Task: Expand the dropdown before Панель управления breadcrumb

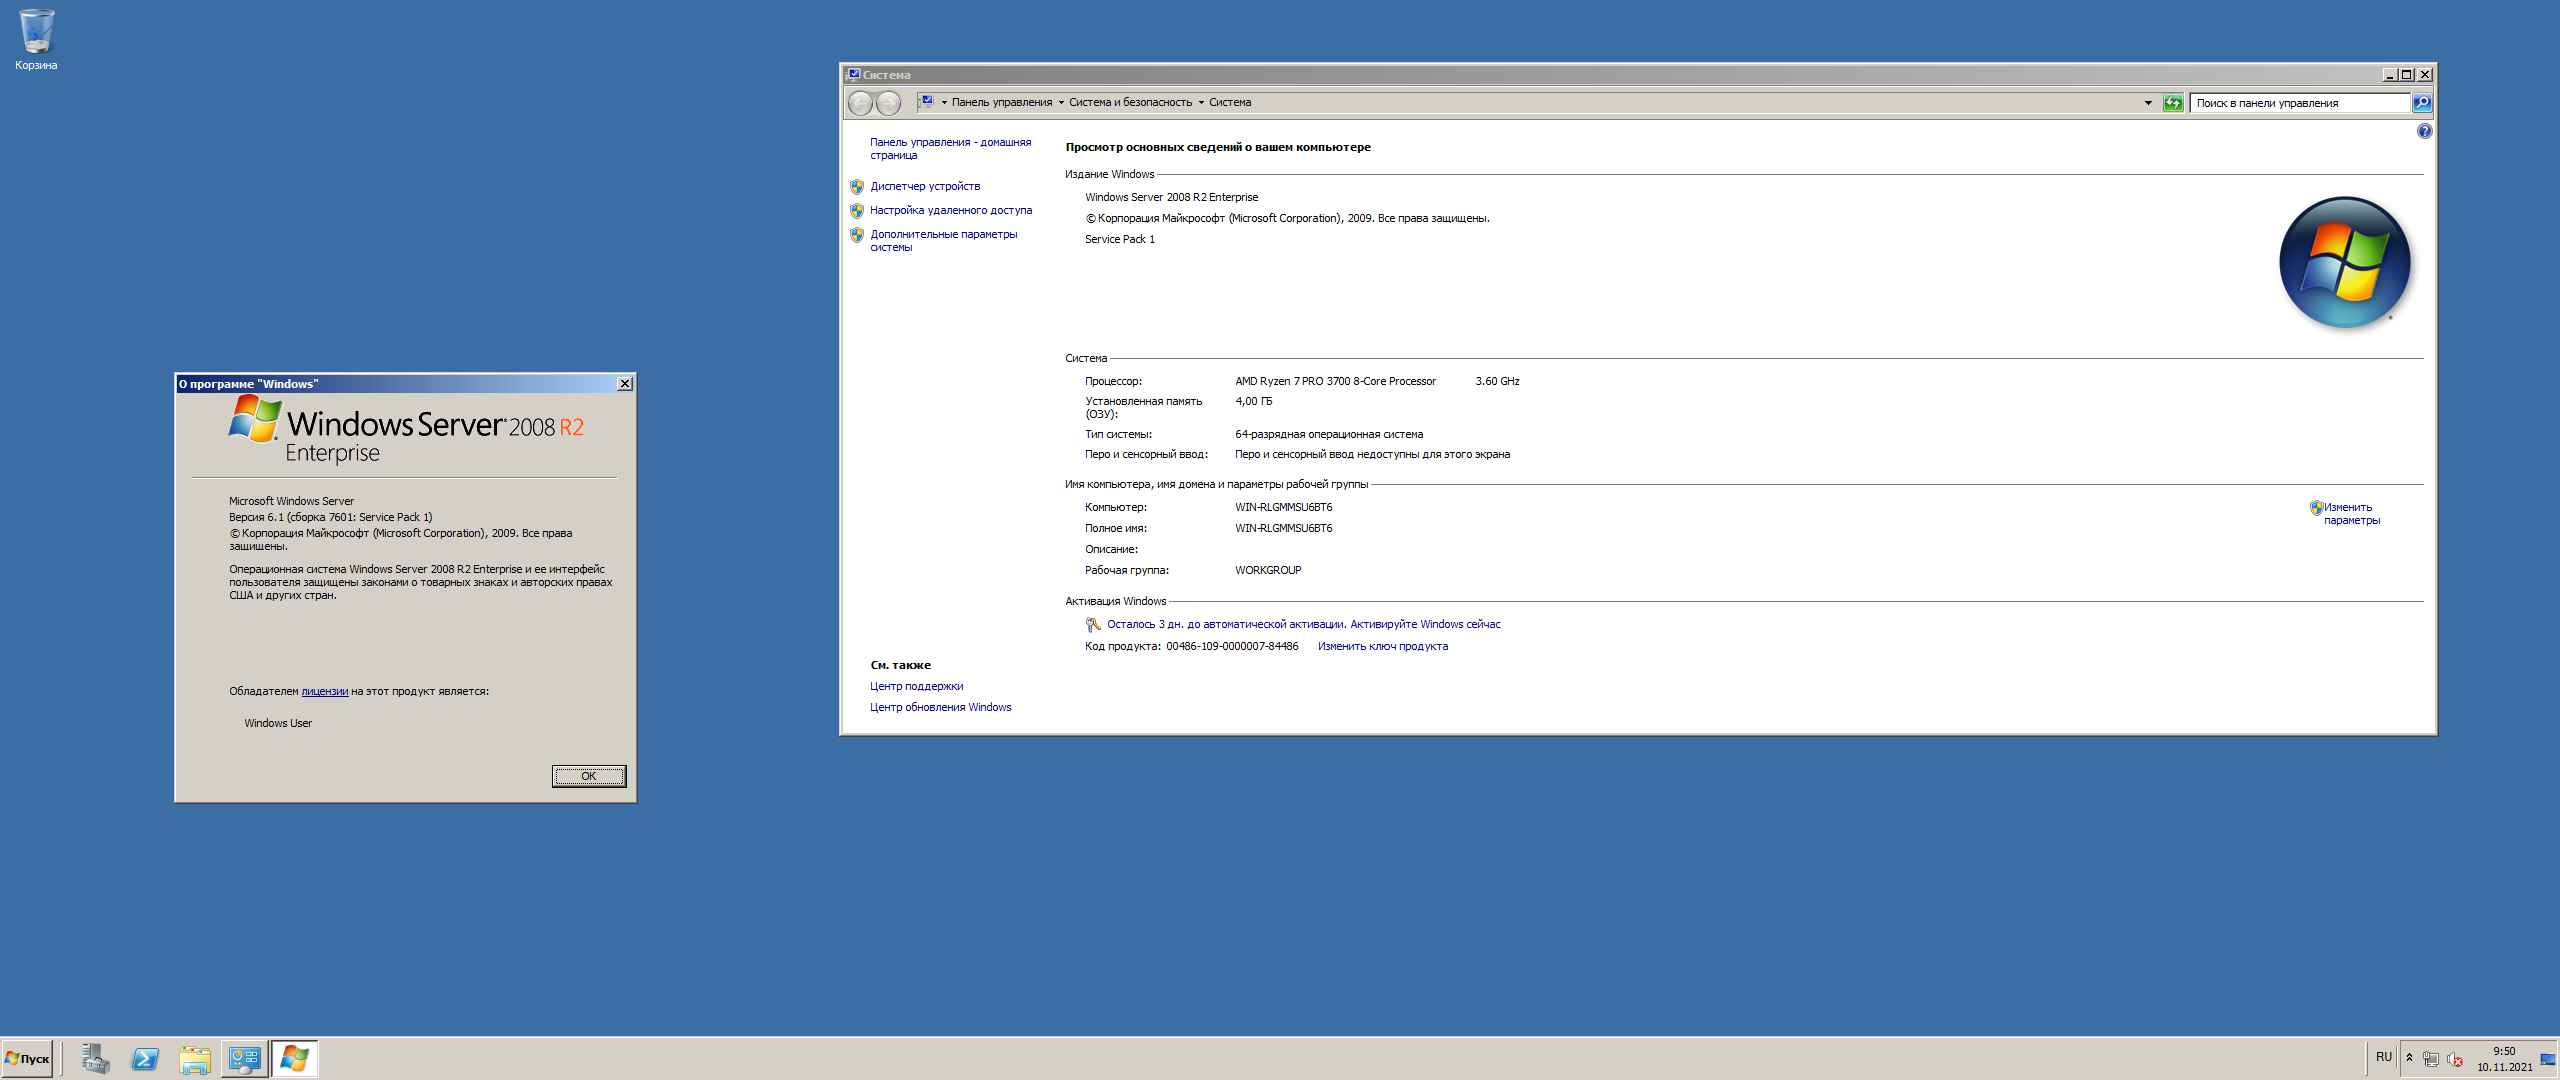Action: pos(943,103)
